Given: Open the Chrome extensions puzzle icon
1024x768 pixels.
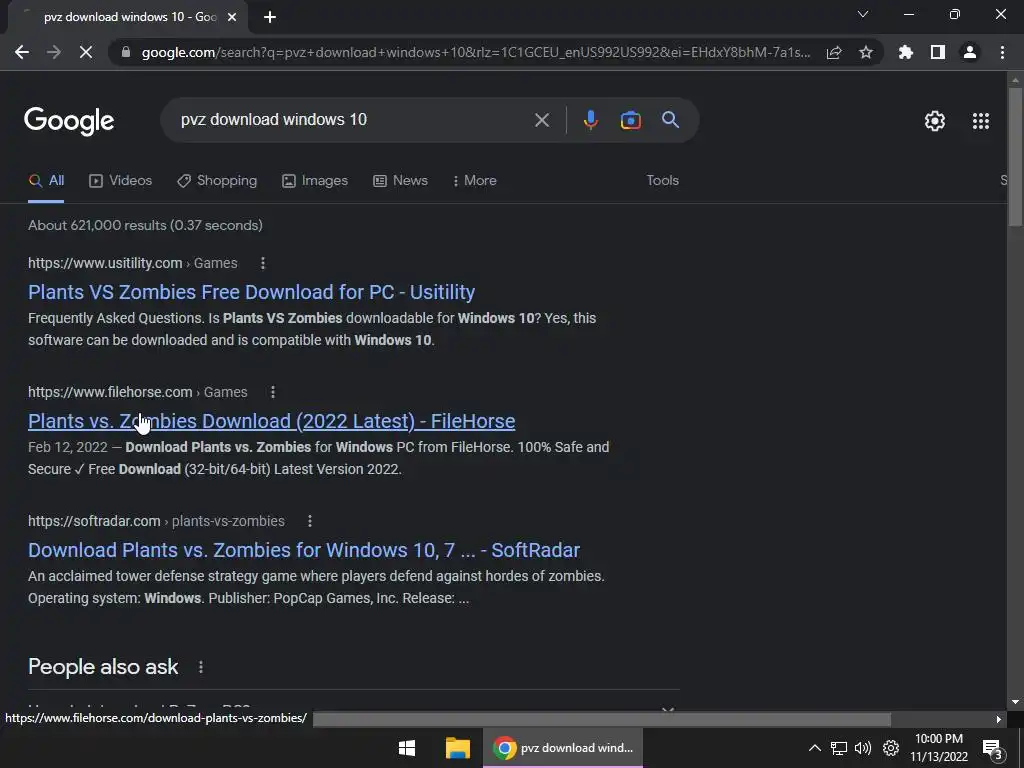Looking at the screenshot, I should (906, 52).
